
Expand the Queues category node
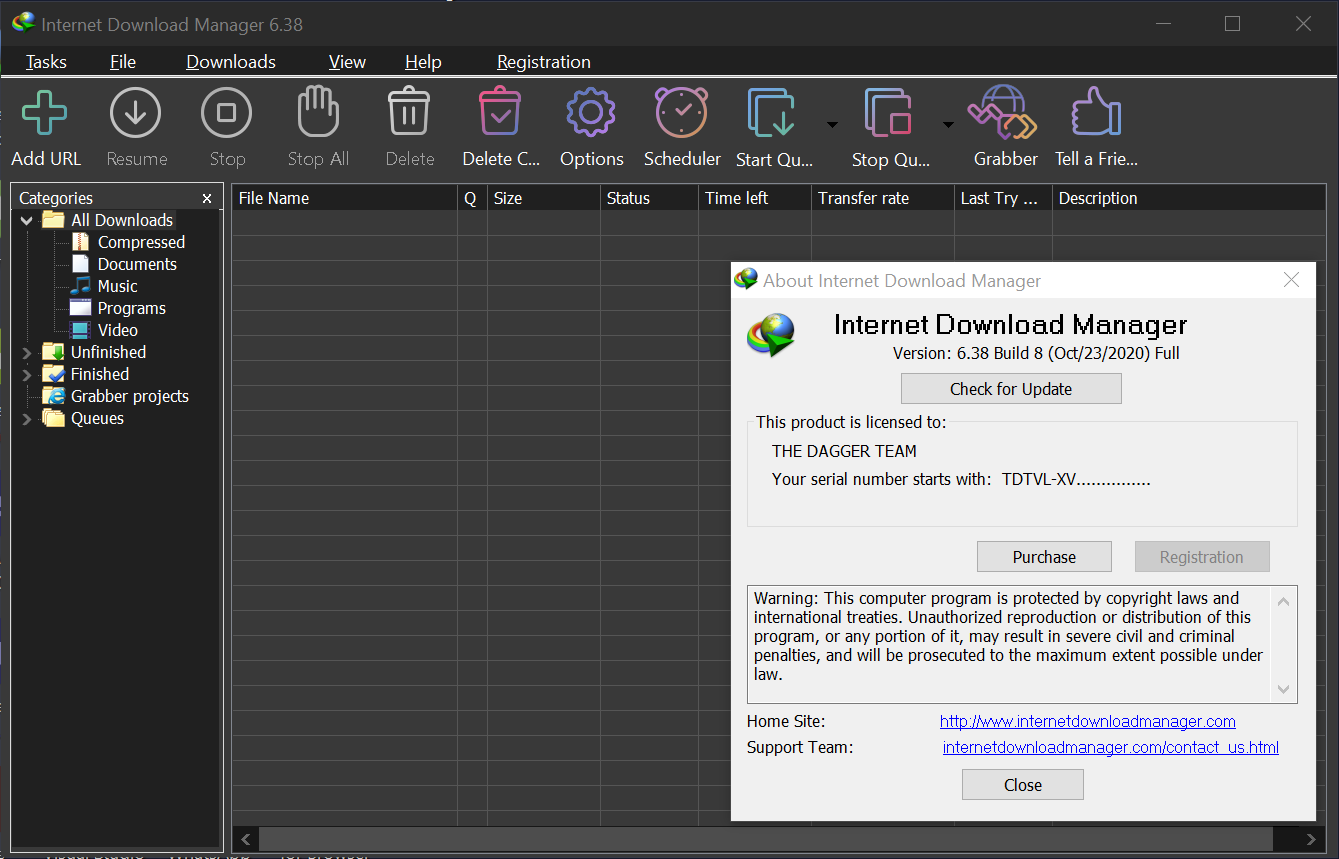pos(27,418)
